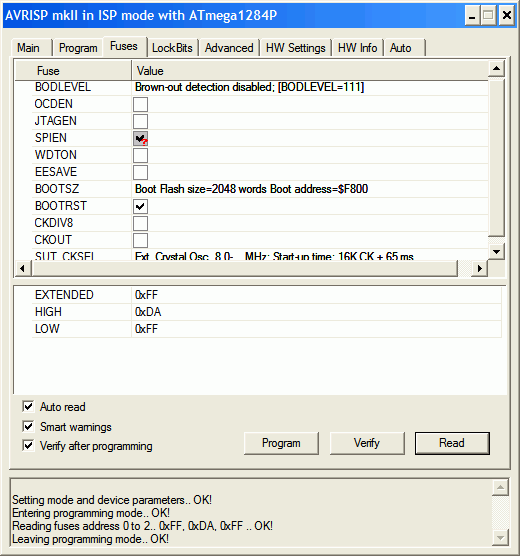Toggle the SPIEN fuse checkbox
520x556 pixels.
[x=140, y=138]
